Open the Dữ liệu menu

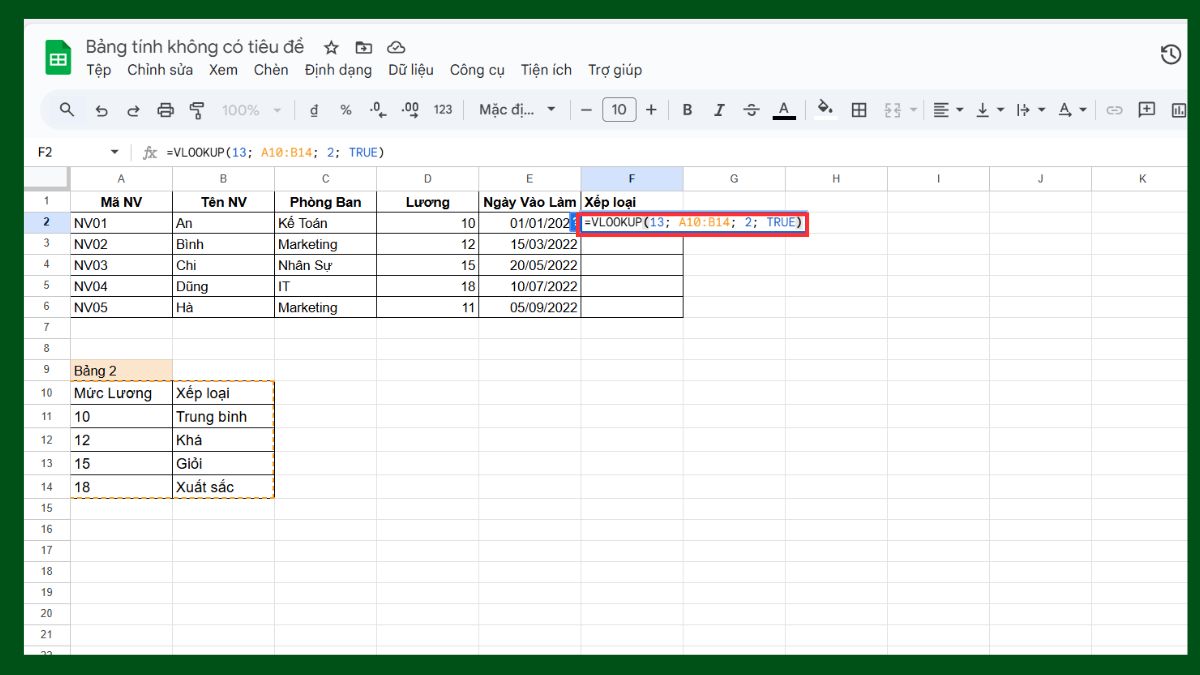(411, 70)
